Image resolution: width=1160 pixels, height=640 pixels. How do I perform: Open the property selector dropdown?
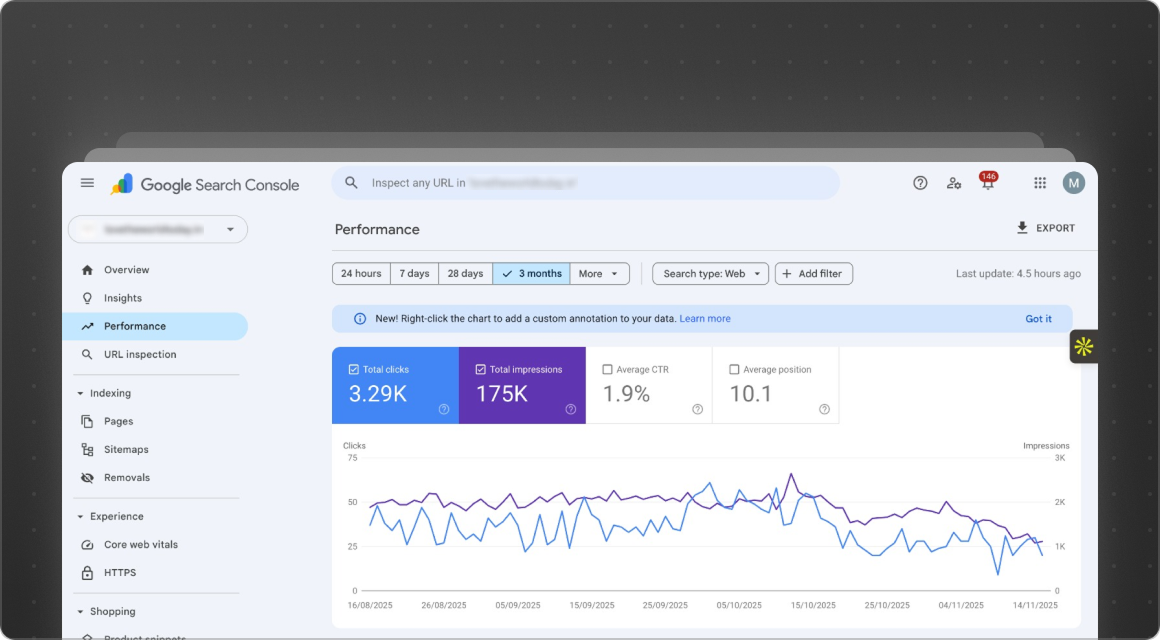click(x=158, y=229)
